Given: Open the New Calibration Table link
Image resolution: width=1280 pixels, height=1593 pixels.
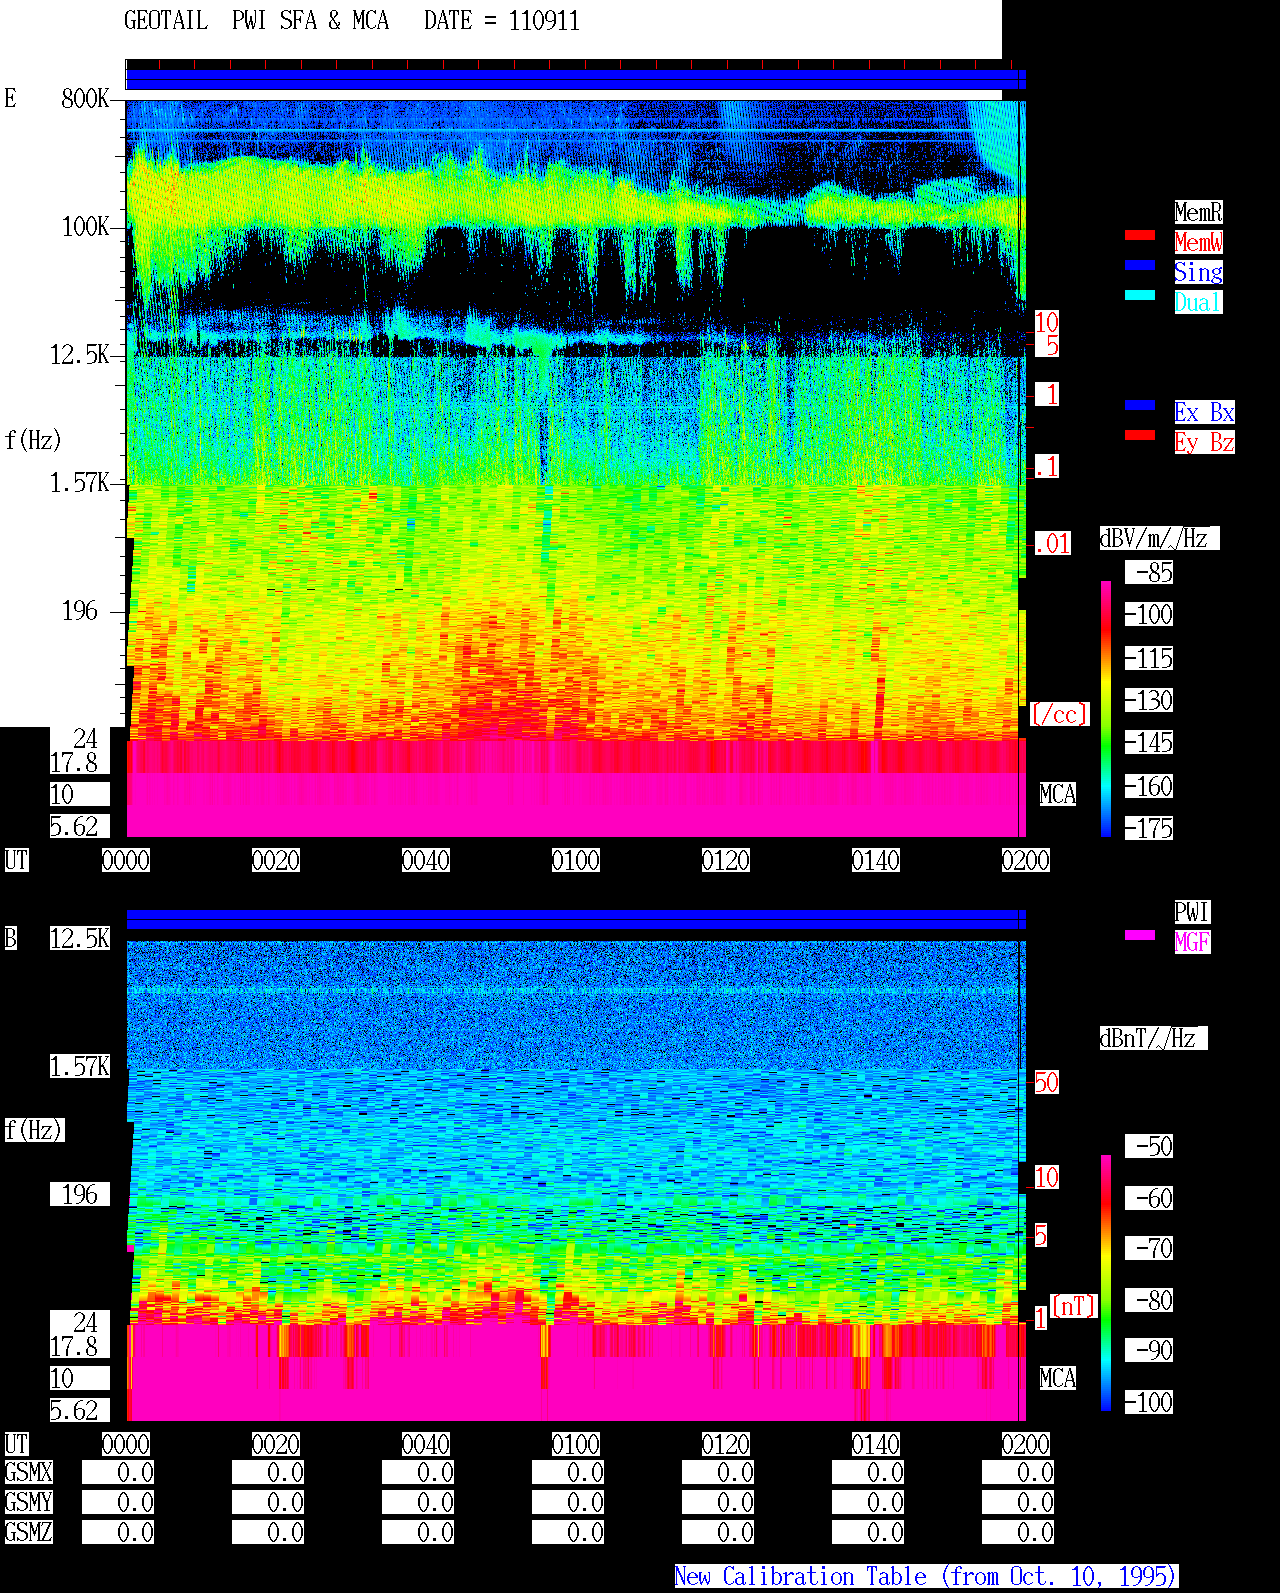Looking at the screenshot, I should pyautogui.click(x=926, y=1576).
